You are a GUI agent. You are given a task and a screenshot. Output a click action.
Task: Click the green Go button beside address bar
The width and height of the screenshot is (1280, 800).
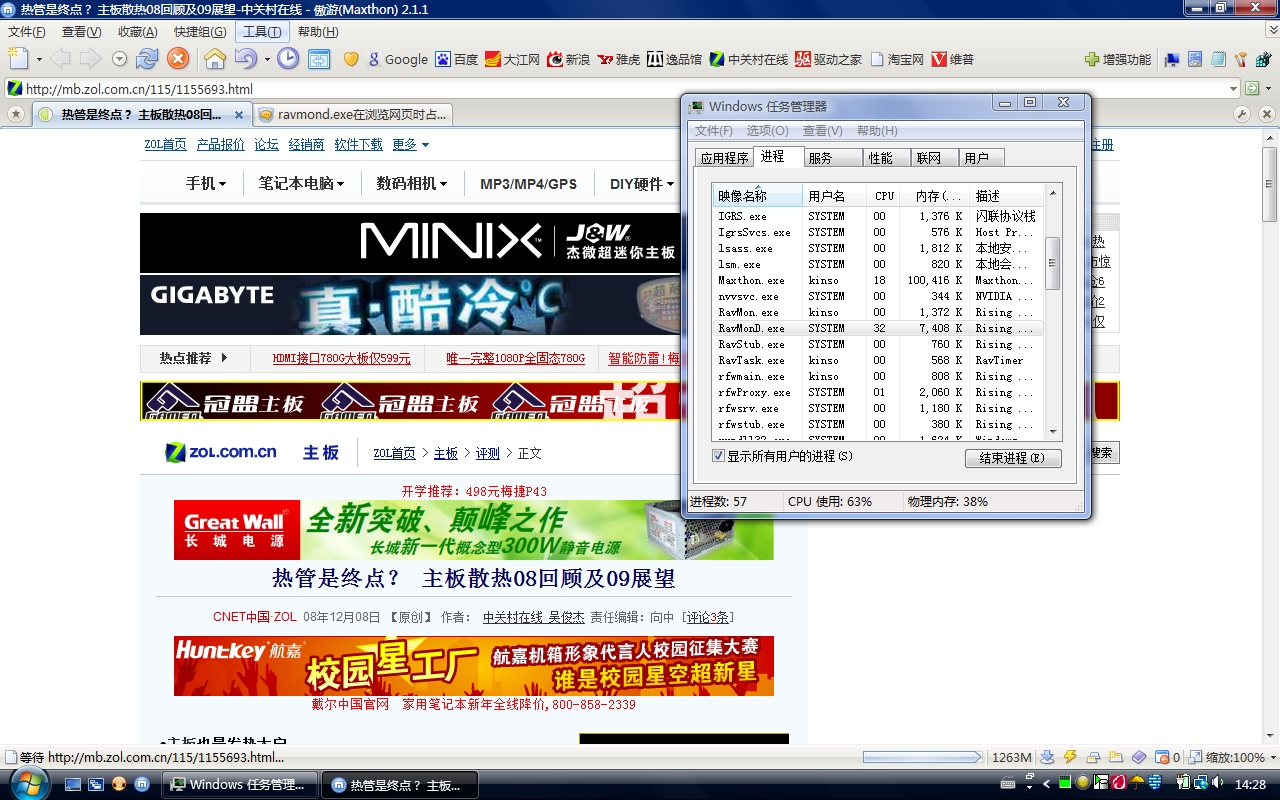pos(1252,89)
